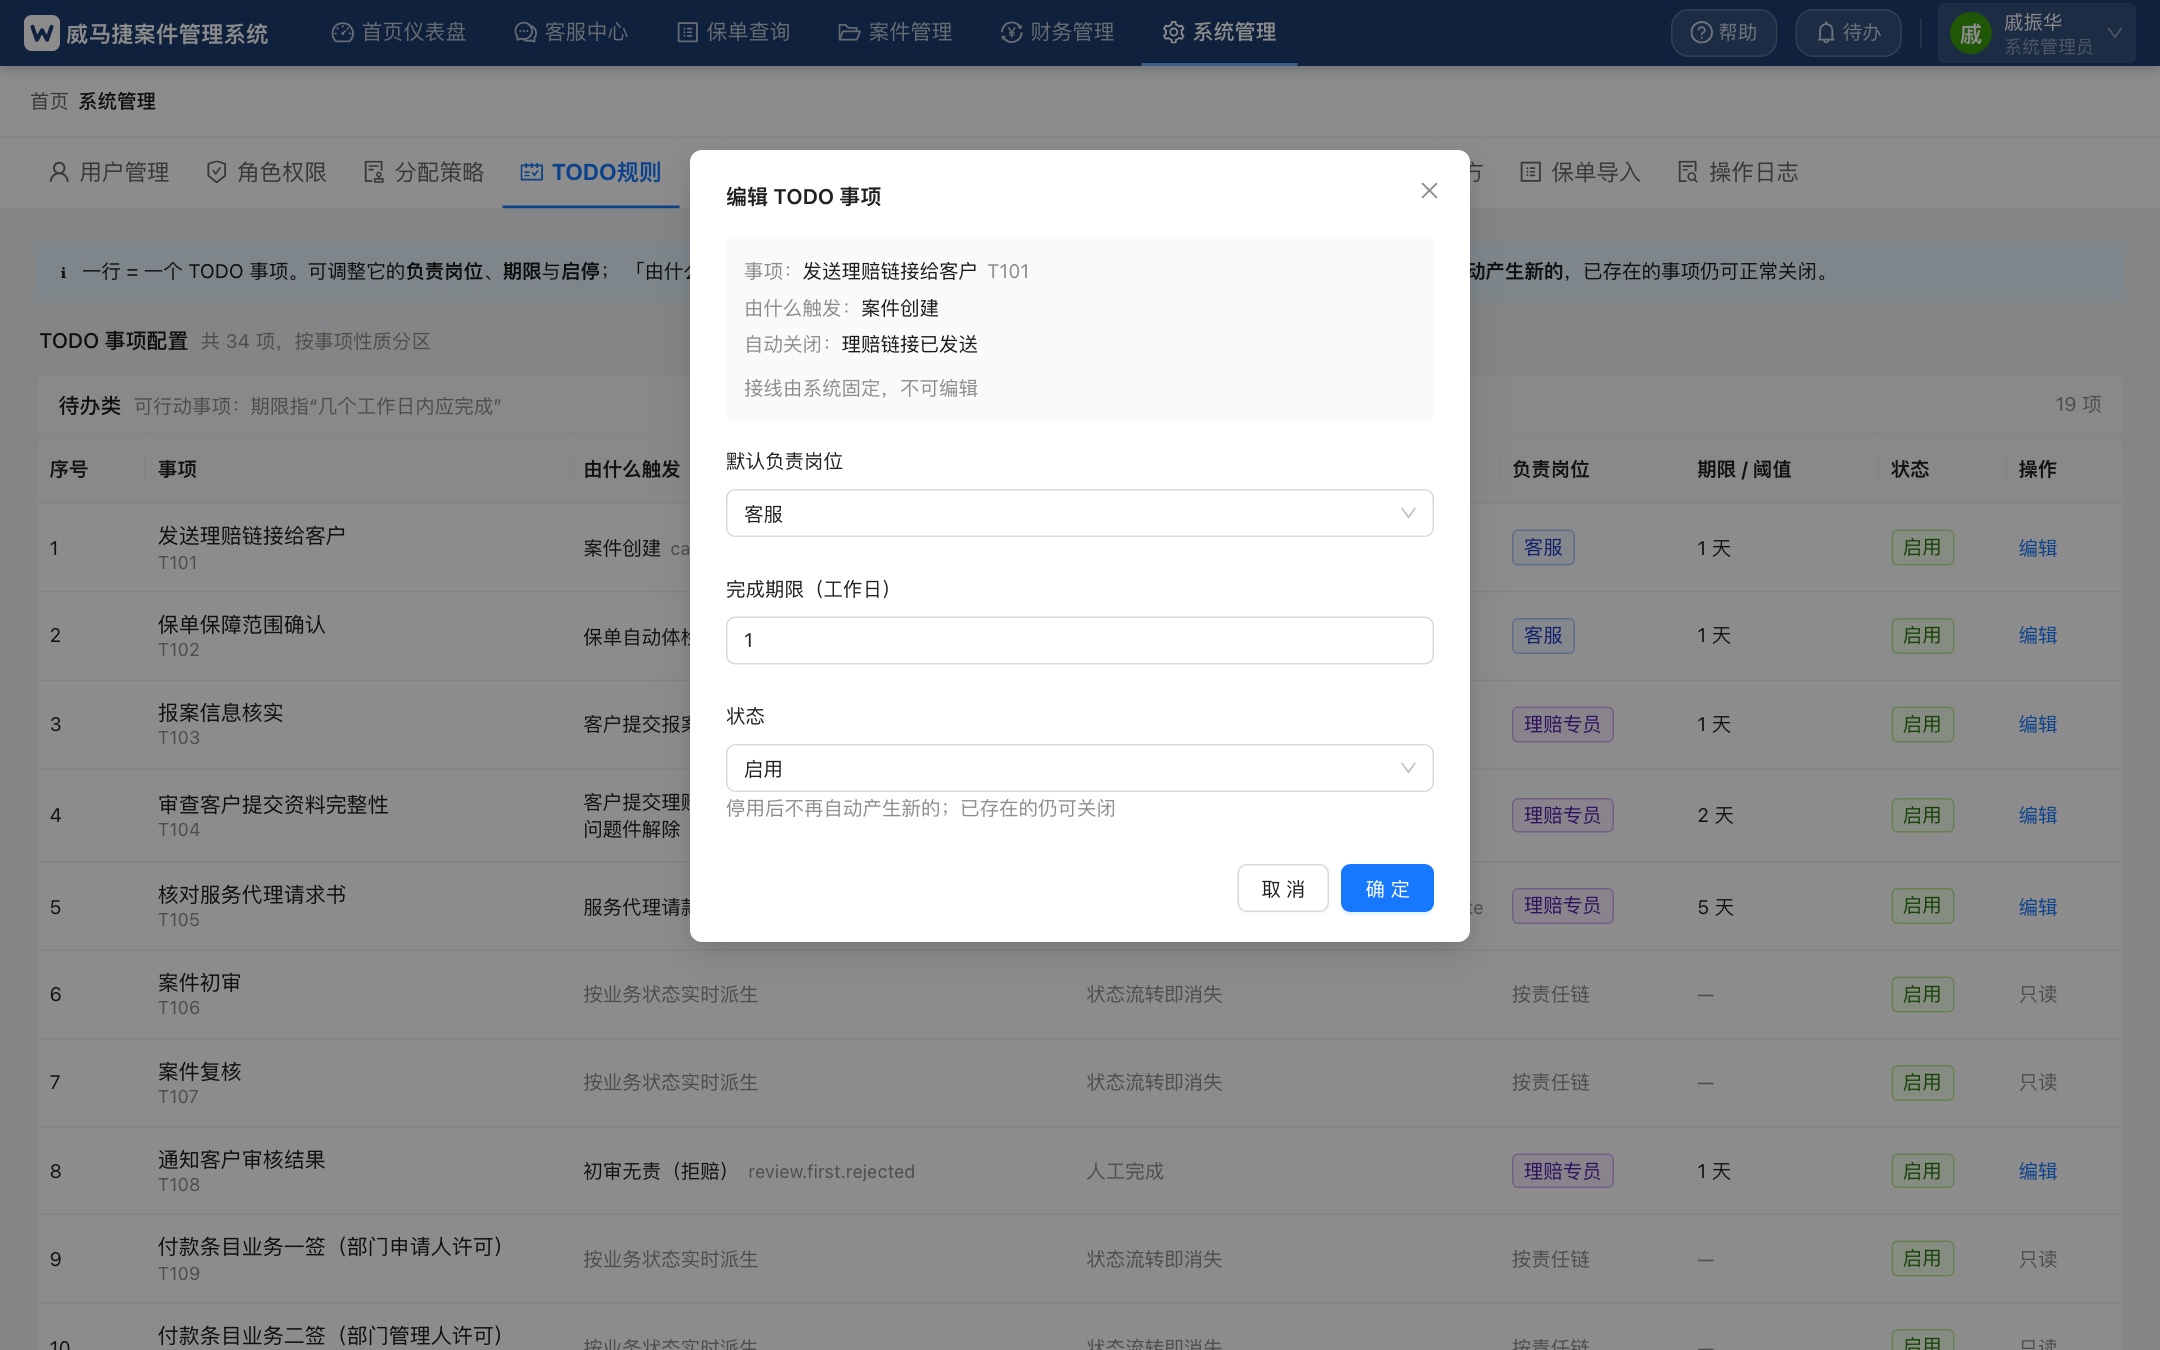
Task: Click the 分配策略 tab icon
Action: pos(374,172)
